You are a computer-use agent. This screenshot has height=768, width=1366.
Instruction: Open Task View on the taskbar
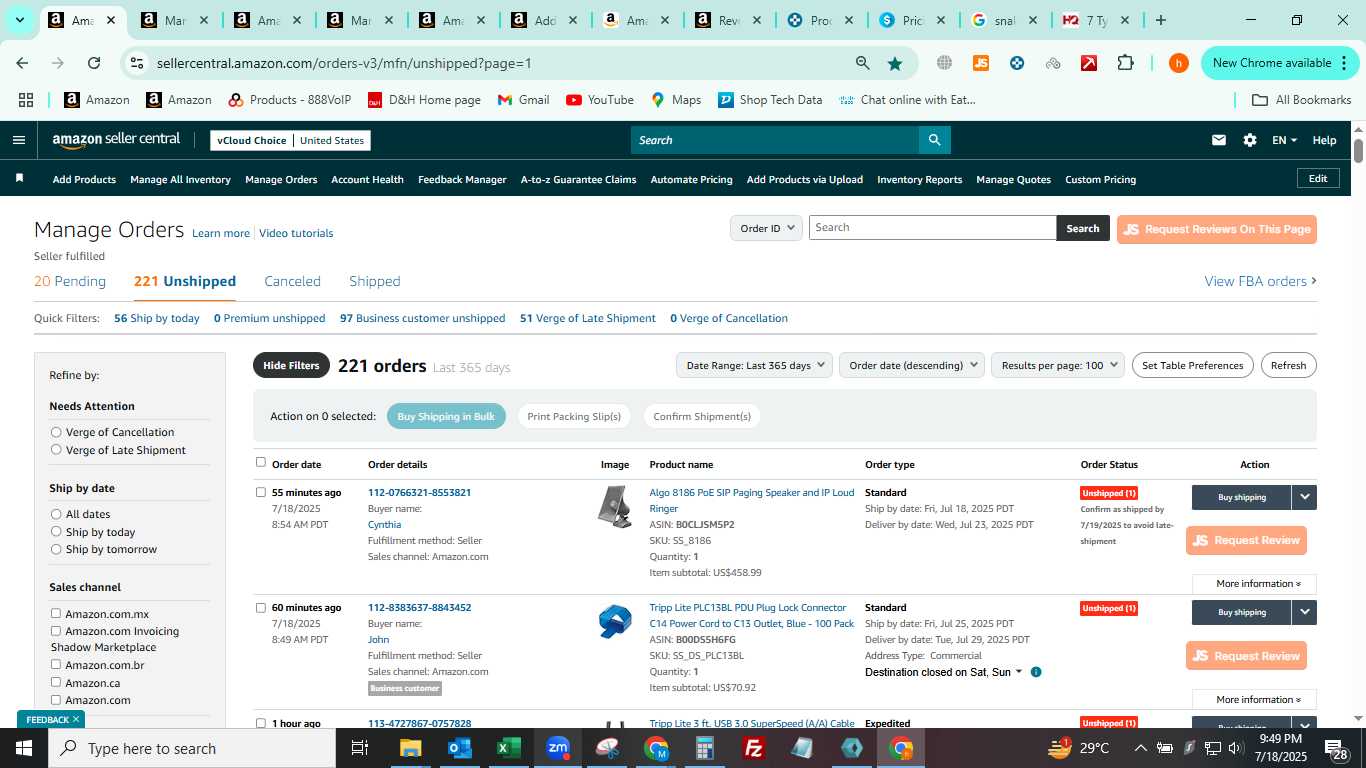pos(361,748)
